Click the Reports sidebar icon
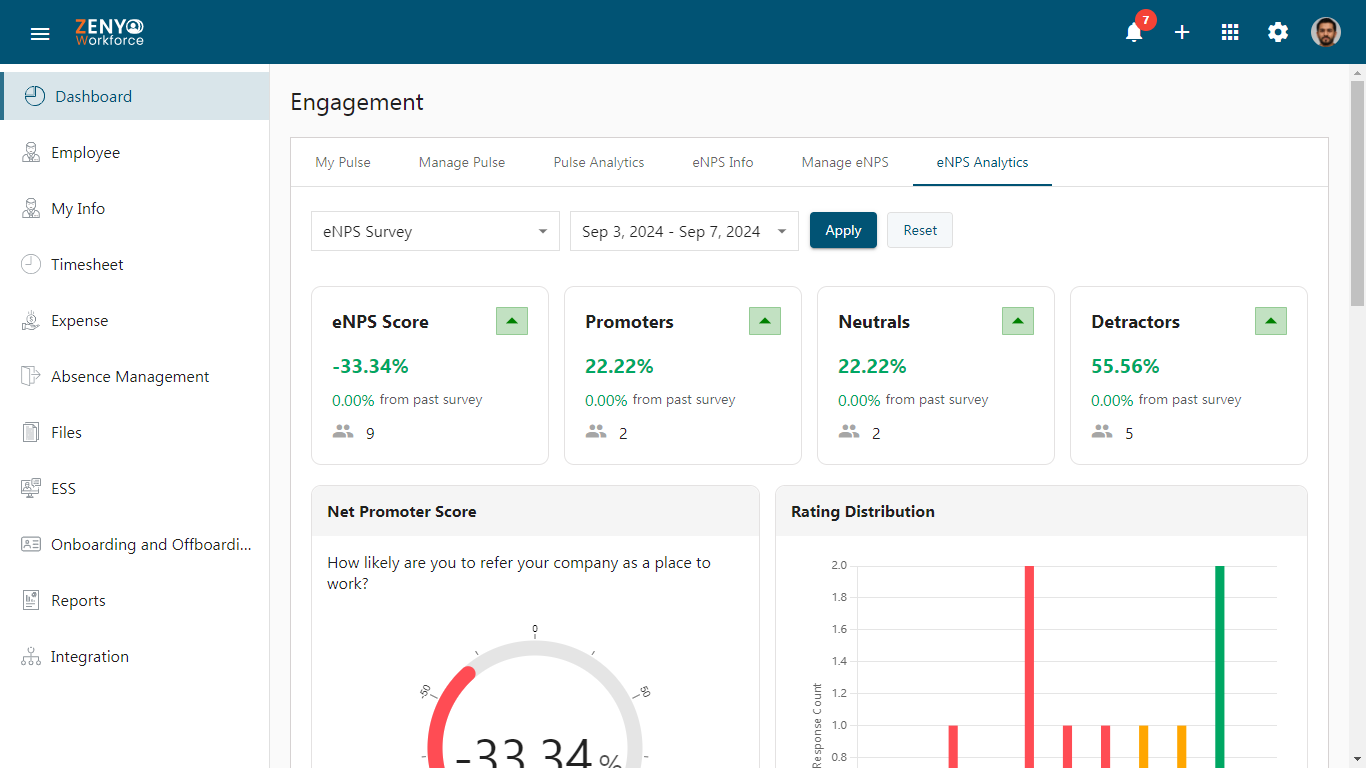Screen dimensions: 1366x768 (x=31, y=600)
